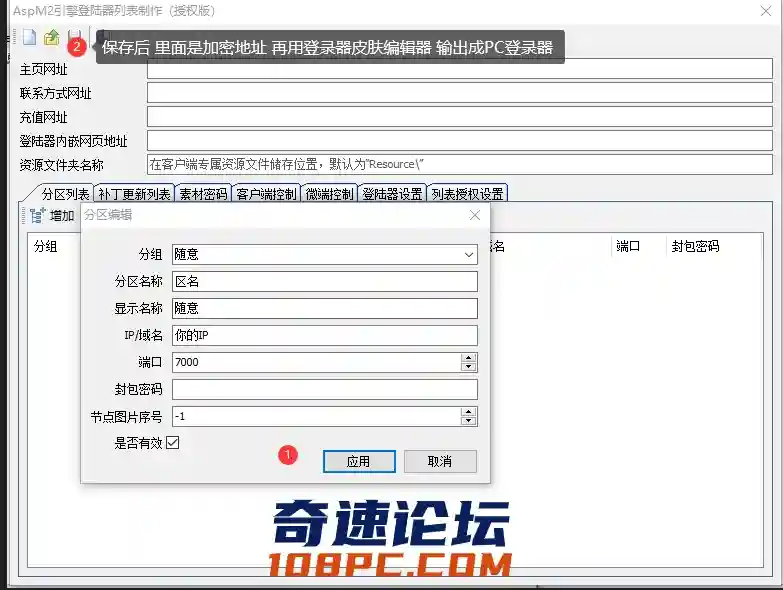This screenshot has height=590, width=783.
Task: Click the 分组 column header
Action: click(45, 246)
